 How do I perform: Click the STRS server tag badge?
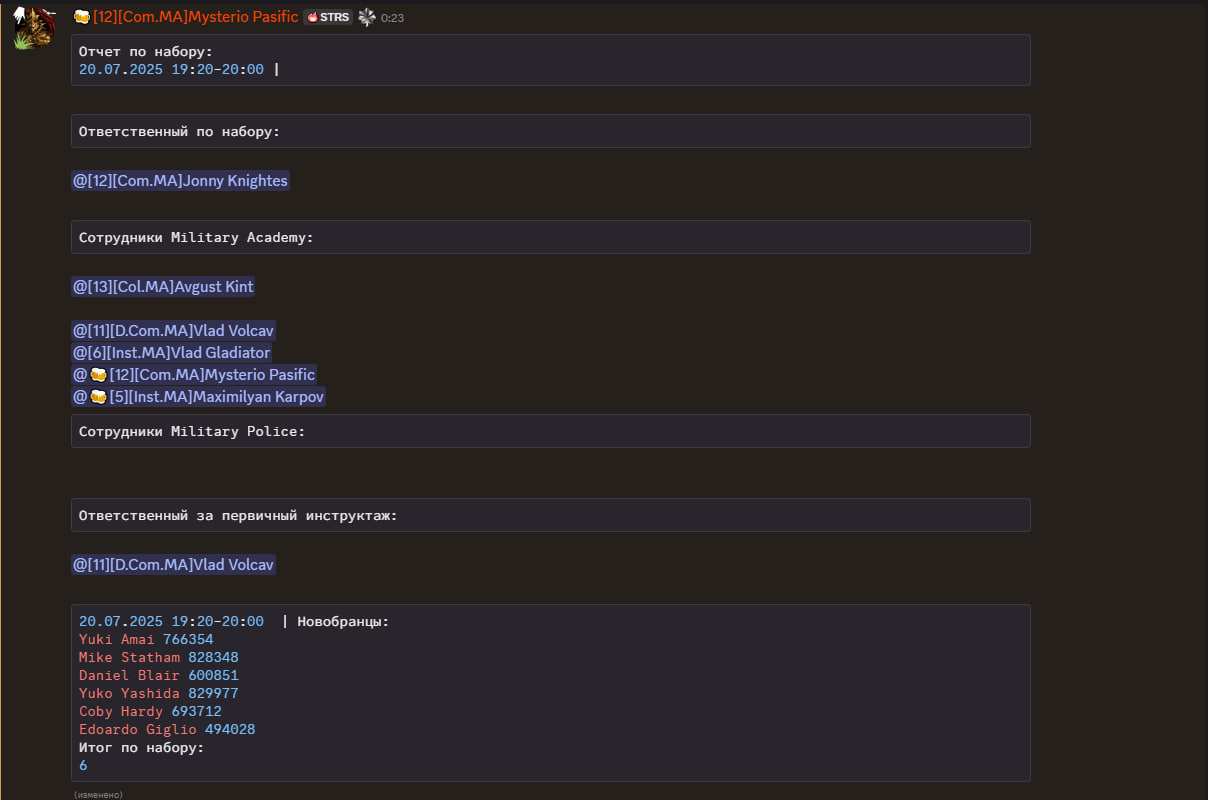(328, 17)
